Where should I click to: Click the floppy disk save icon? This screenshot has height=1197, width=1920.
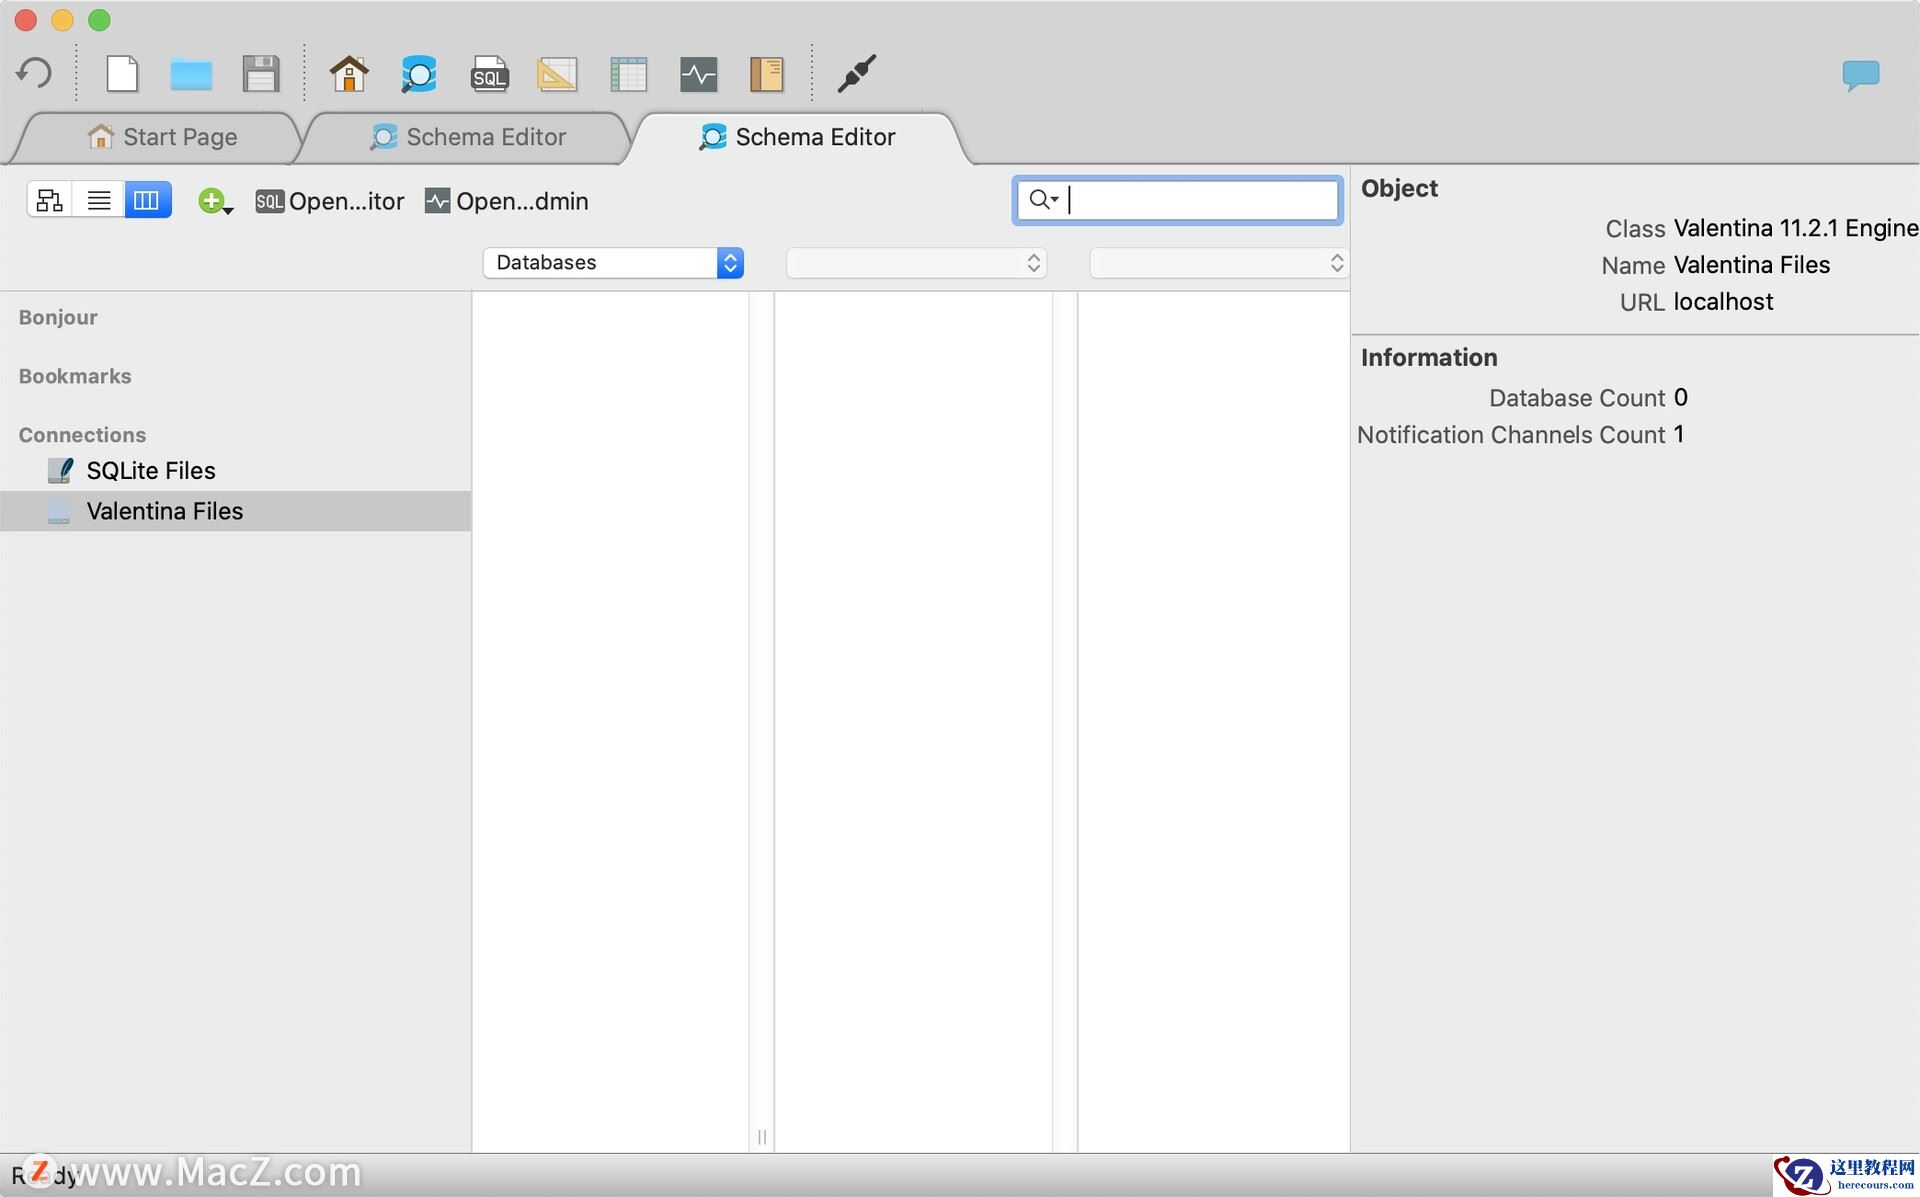coord(260,73)
